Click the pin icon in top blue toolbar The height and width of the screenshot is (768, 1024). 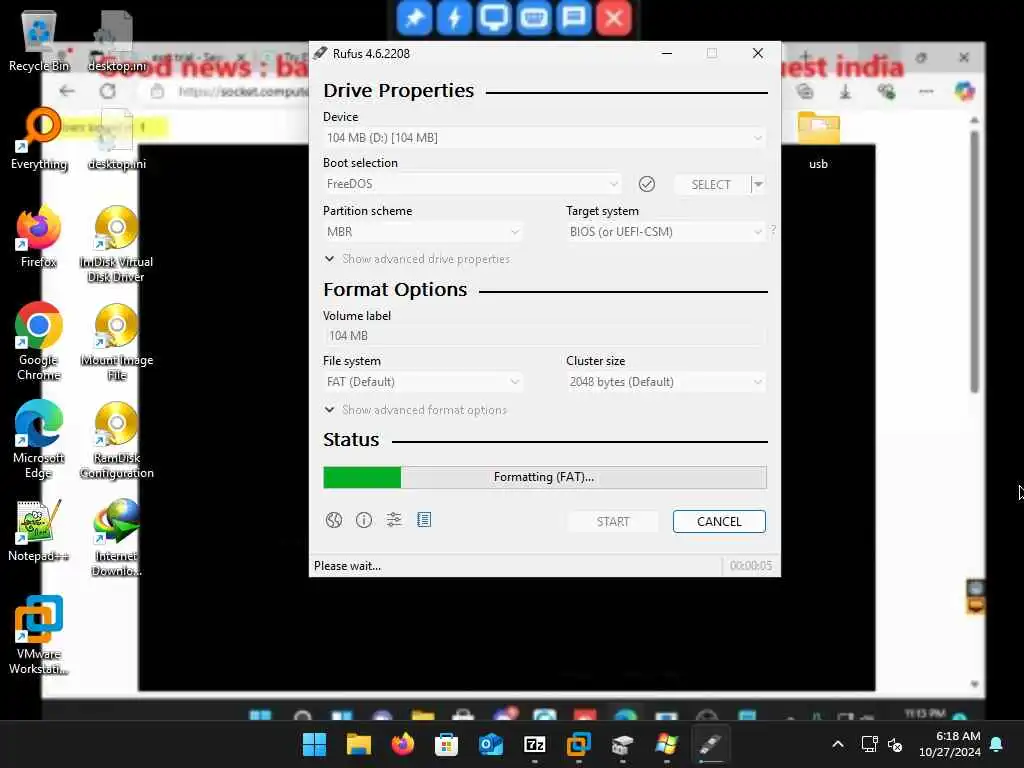[414, 18]
